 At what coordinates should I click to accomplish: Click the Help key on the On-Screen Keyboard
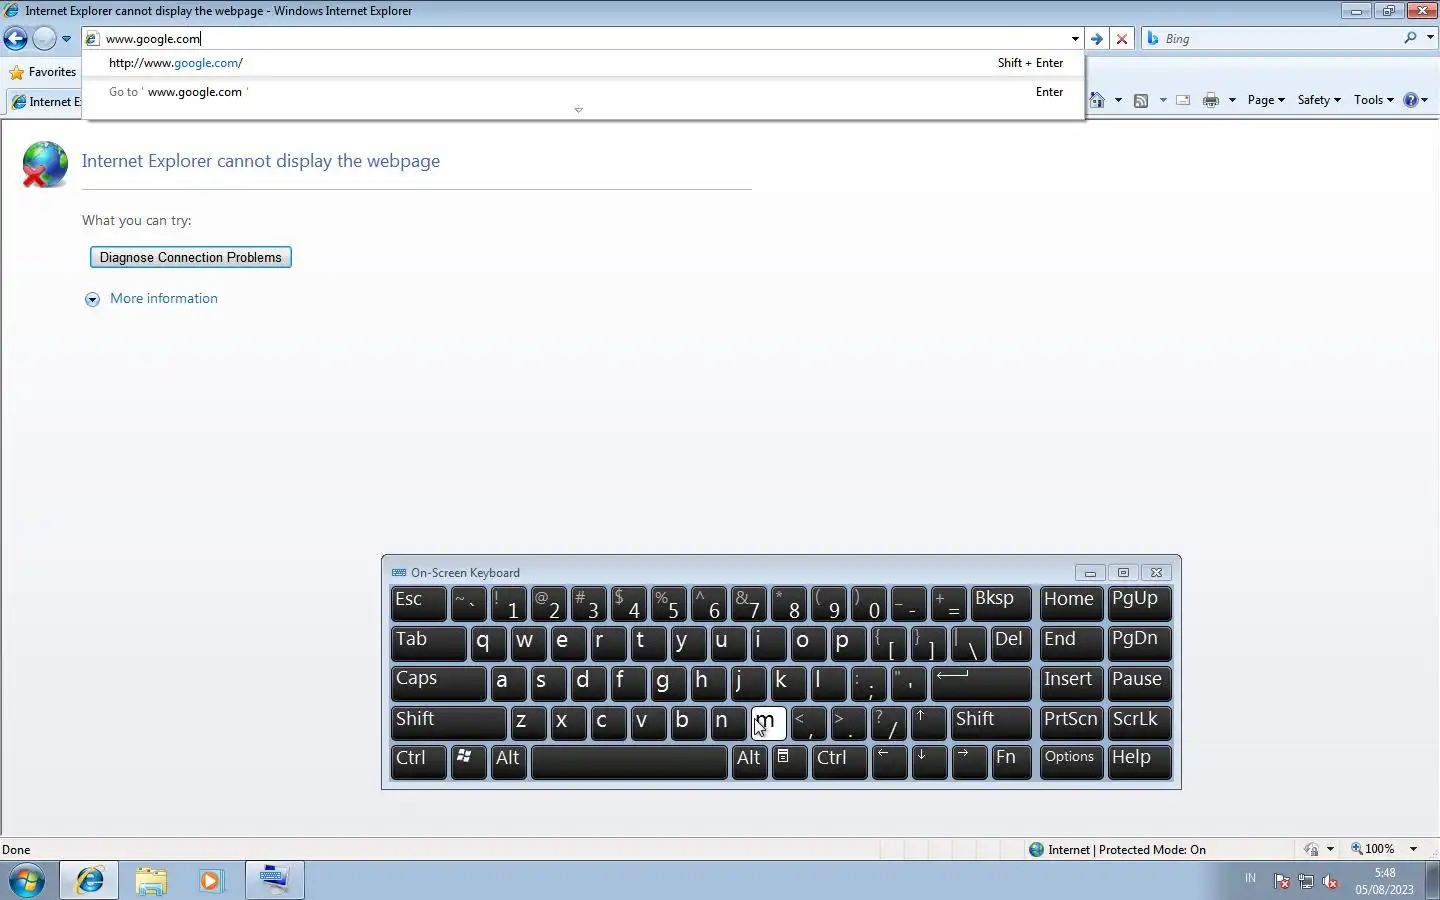(x=1139, y=762)
